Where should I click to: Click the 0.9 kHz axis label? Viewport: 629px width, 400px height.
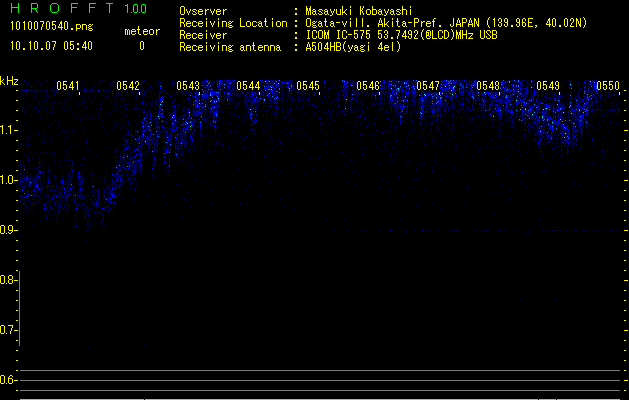pos(8,230)
